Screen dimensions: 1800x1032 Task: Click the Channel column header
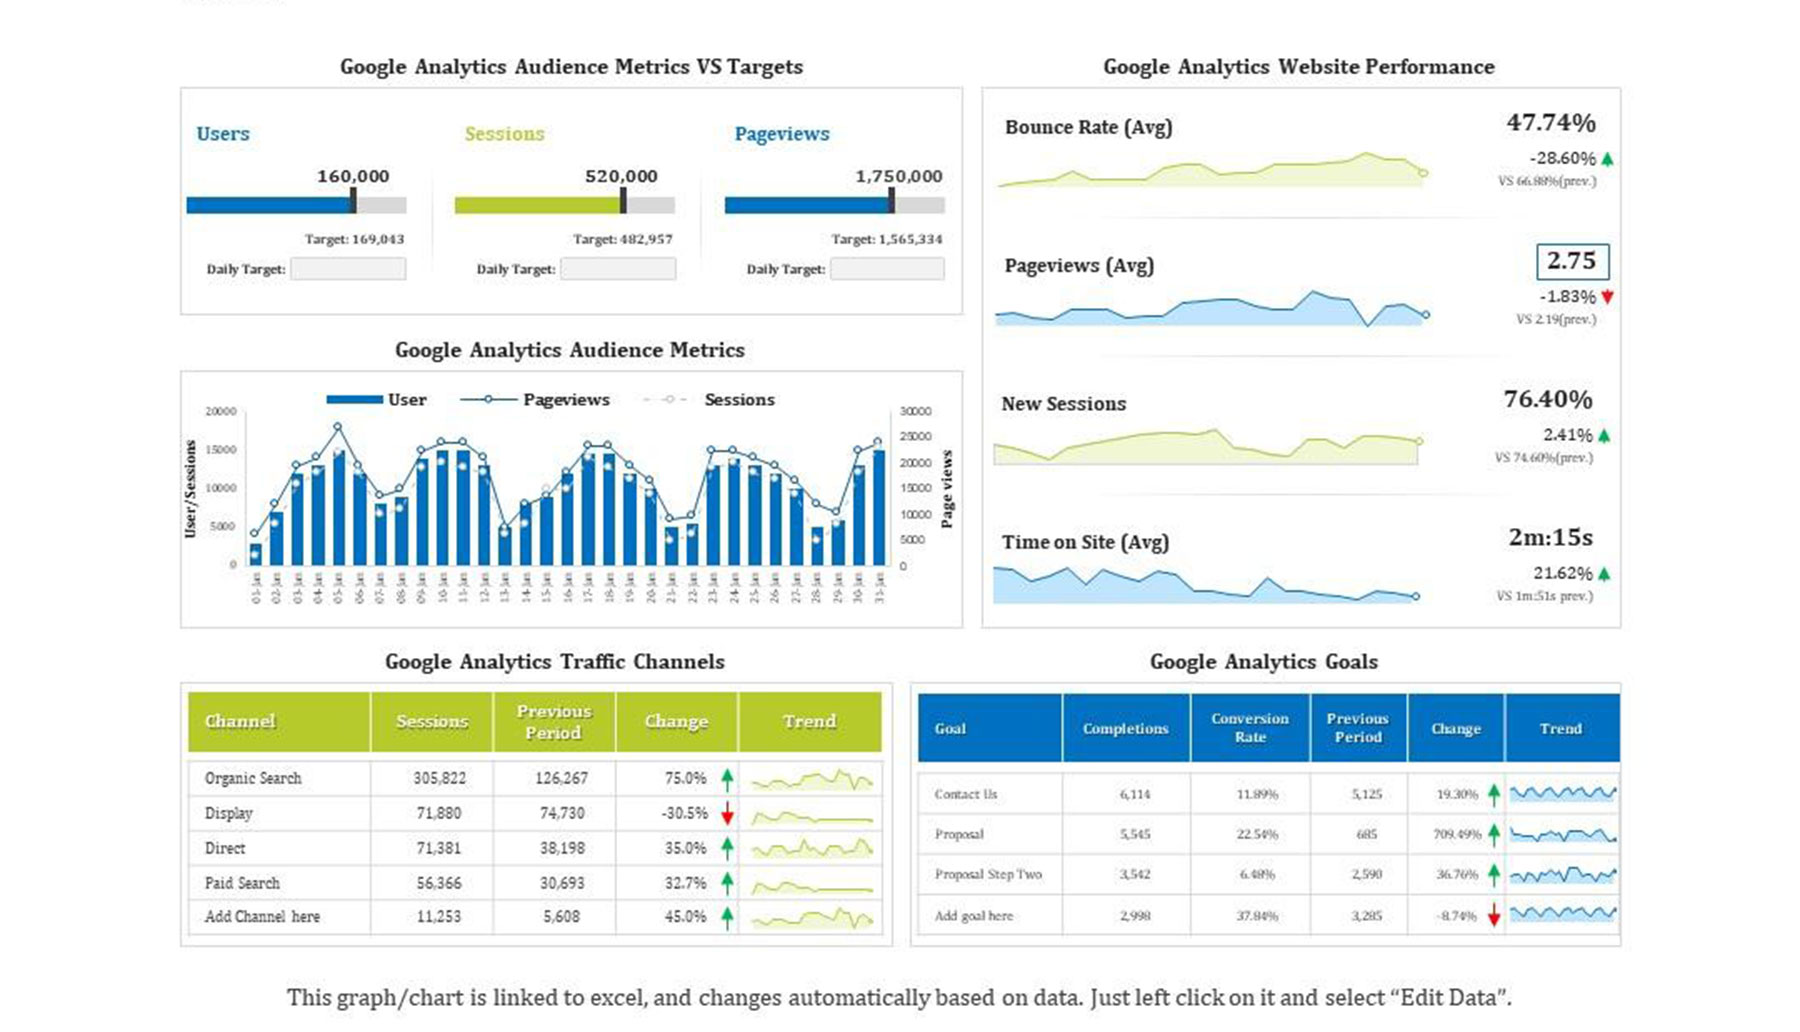279,722
